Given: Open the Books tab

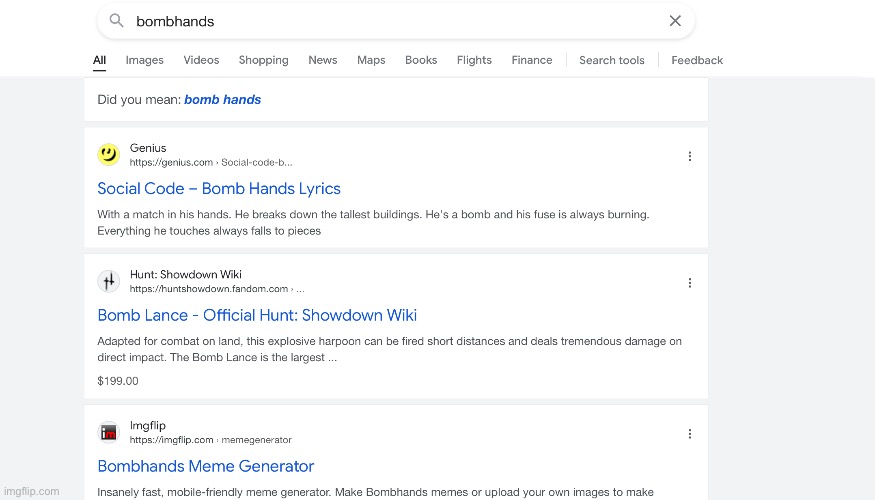Looking at the screenshot, I should pyautogui.click(x=421, y=60).
